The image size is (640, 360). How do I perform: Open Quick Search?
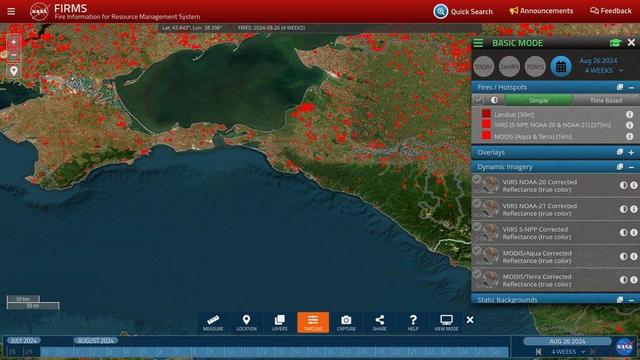click(x=463, y=11)
